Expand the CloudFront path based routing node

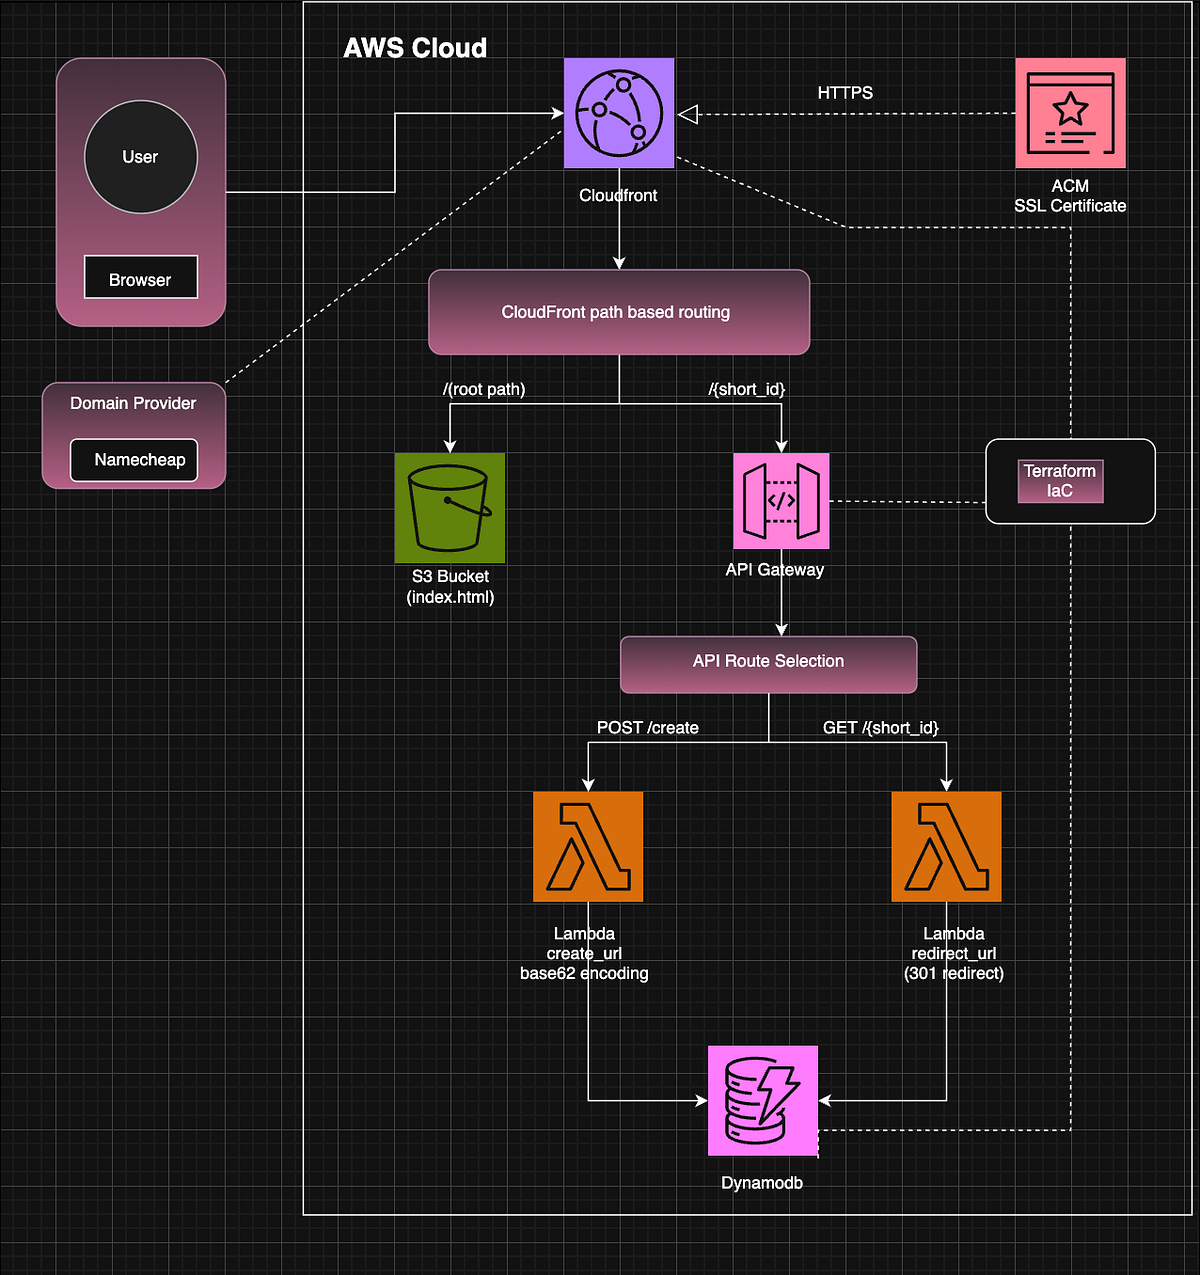618,312
